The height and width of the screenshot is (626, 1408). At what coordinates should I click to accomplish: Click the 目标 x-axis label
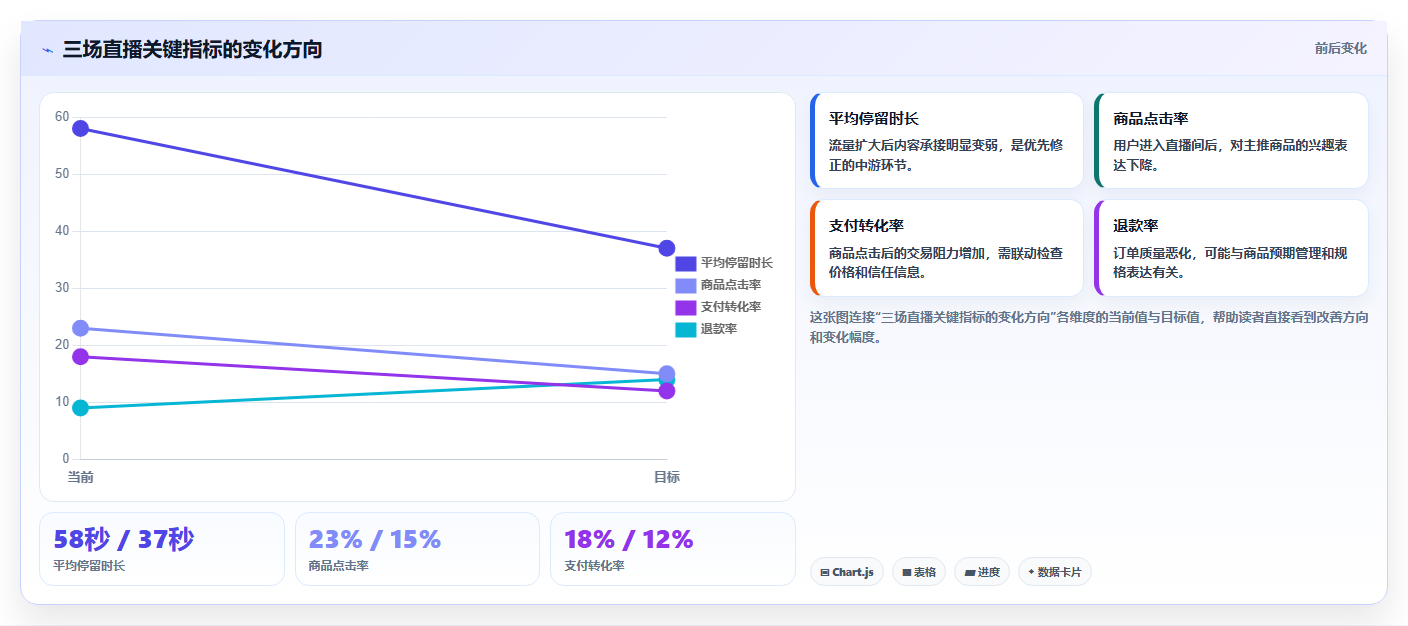[x=667, y=477]
